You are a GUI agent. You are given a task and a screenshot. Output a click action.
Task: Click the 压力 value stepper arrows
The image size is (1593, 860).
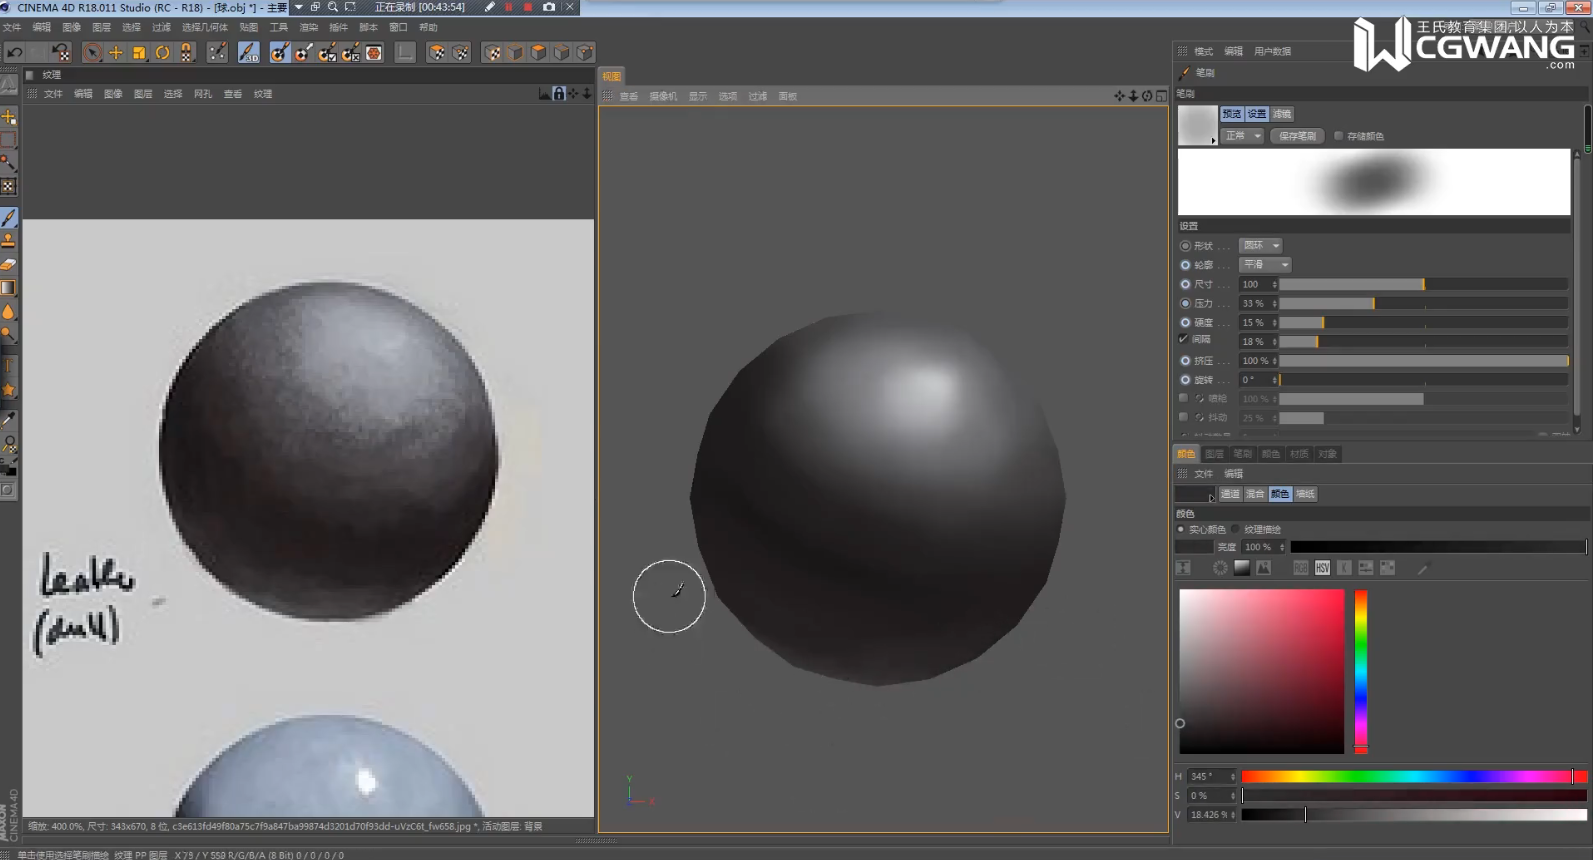tap(1274, 303)
